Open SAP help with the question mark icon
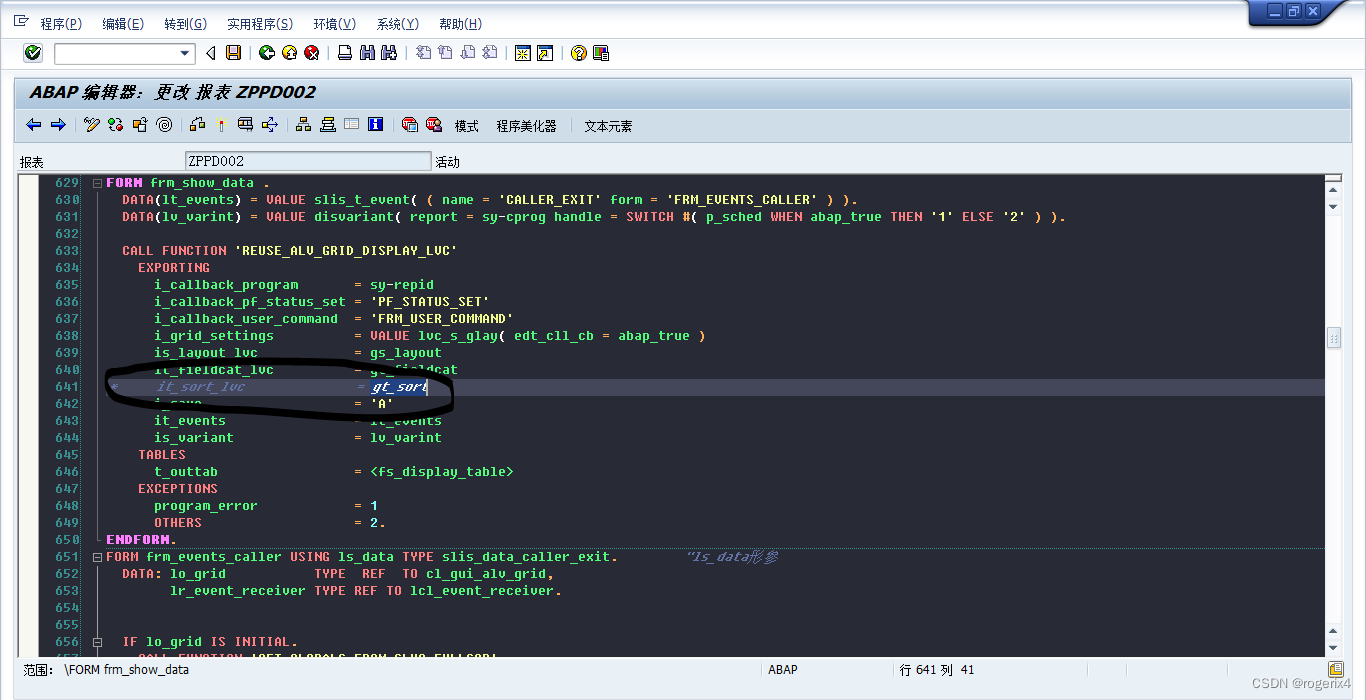The width and height of the screenshot is (1366, 700). click(577, 52)
